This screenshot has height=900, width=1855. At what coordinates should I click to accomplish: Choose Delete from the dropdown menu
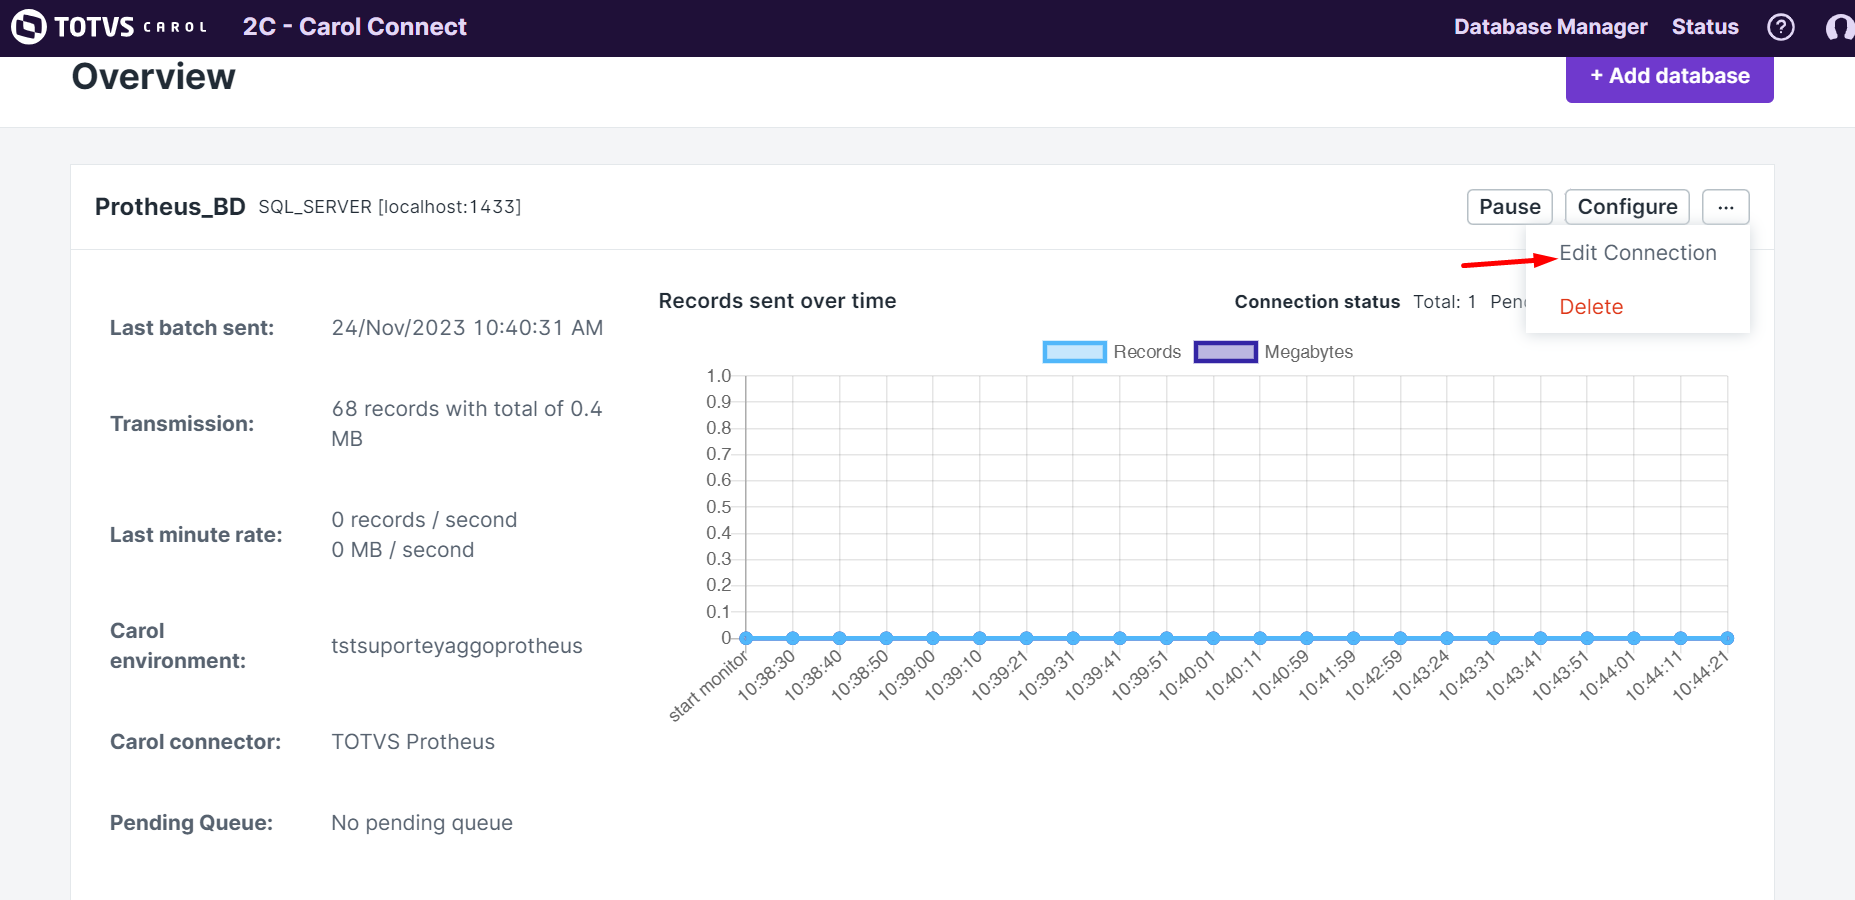1591,307
